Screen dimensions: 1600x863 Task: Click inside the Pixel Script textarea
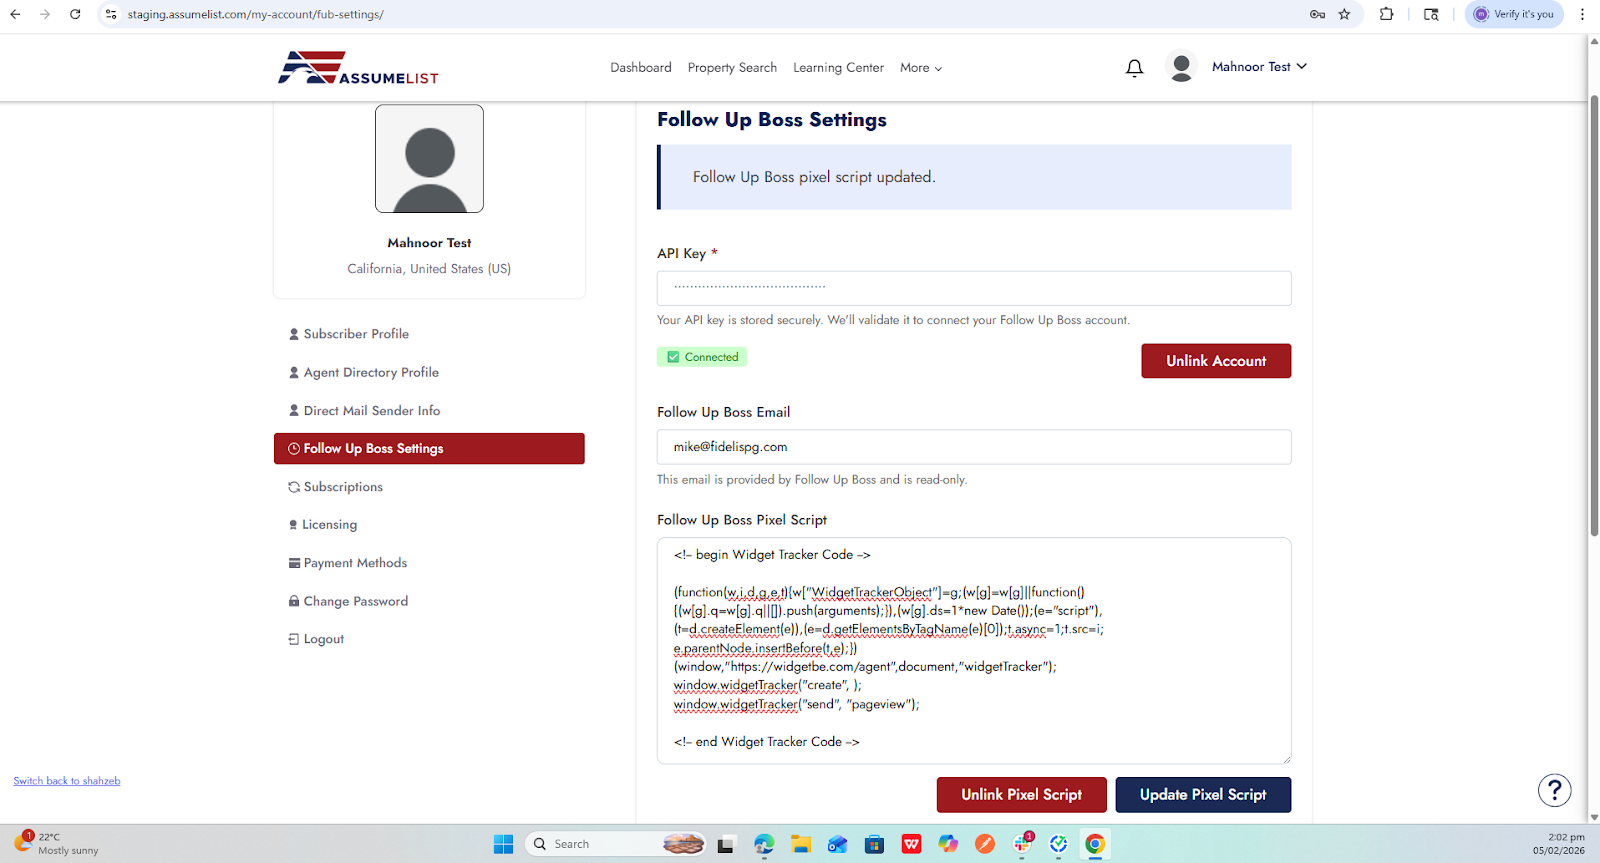tap(974, 651)
